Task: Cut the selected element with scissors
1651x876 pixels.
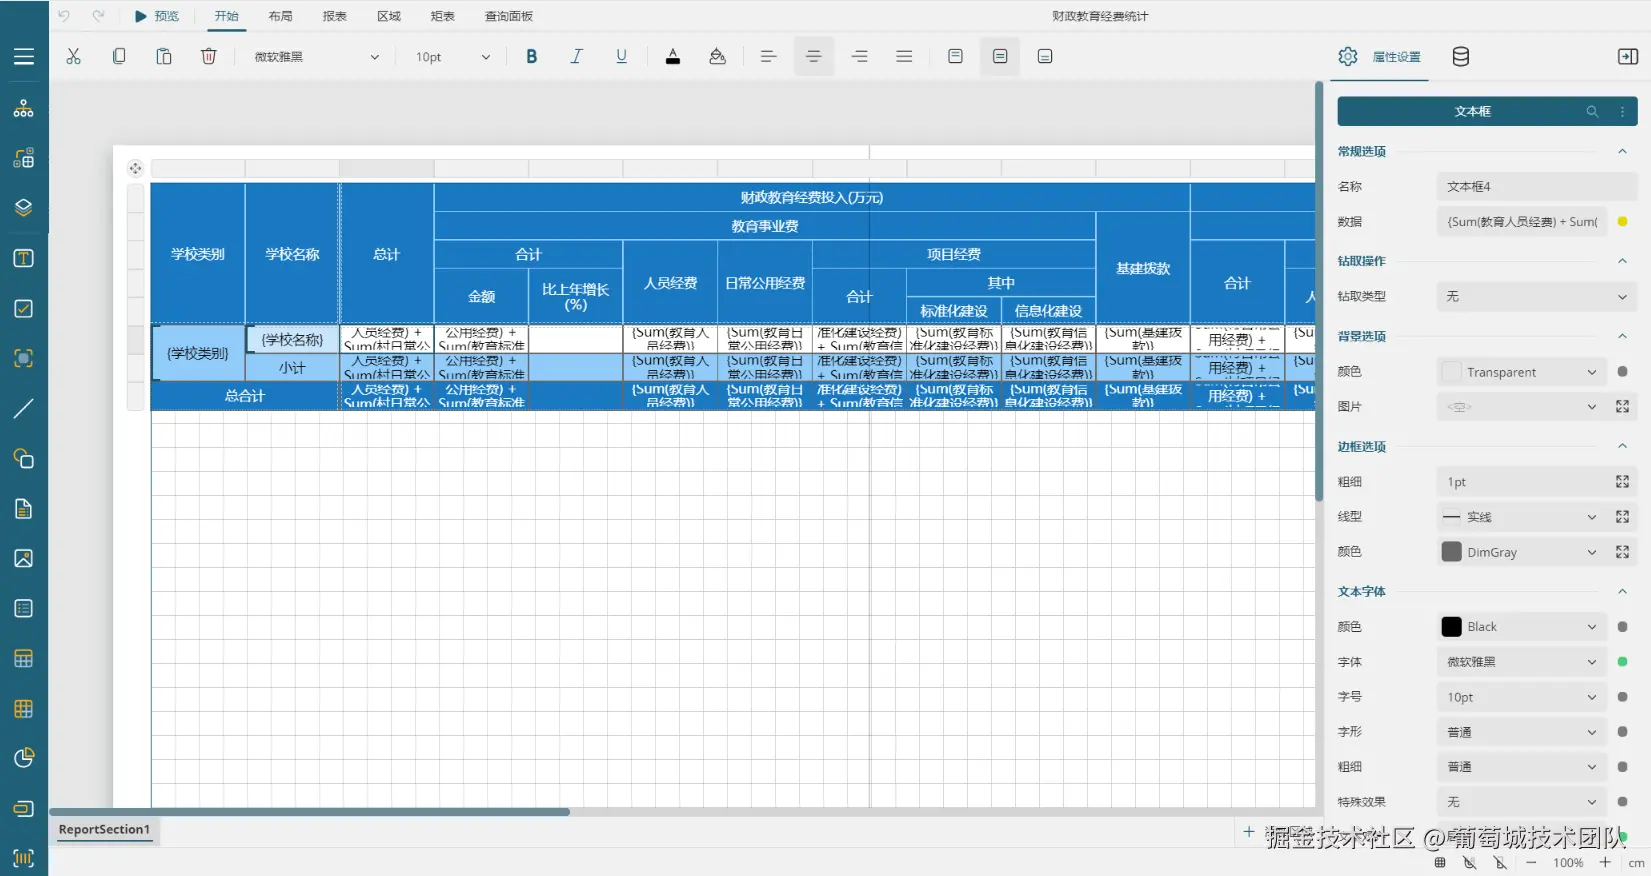Action: coord(73,57)
